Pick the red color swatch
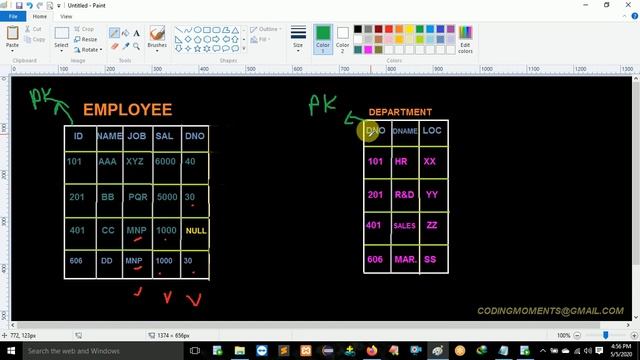Image resolution: width=640 pixels, height=360 pixels. coord(389,29)
